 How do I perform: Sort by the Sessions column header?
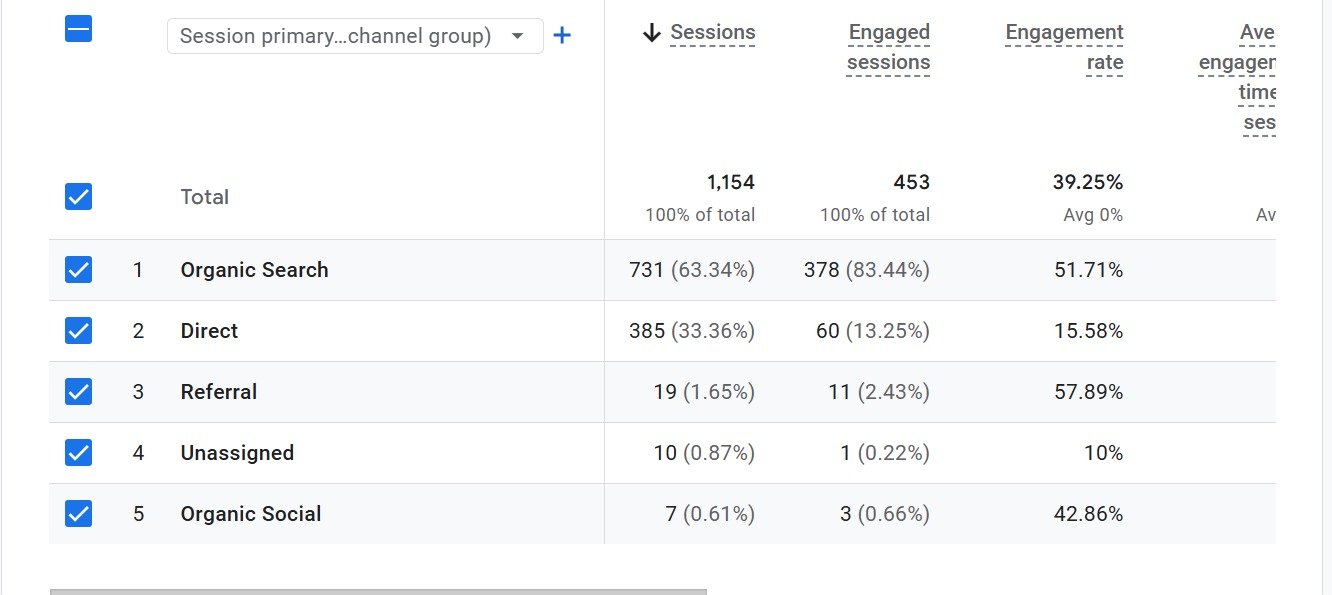point(712,33)
